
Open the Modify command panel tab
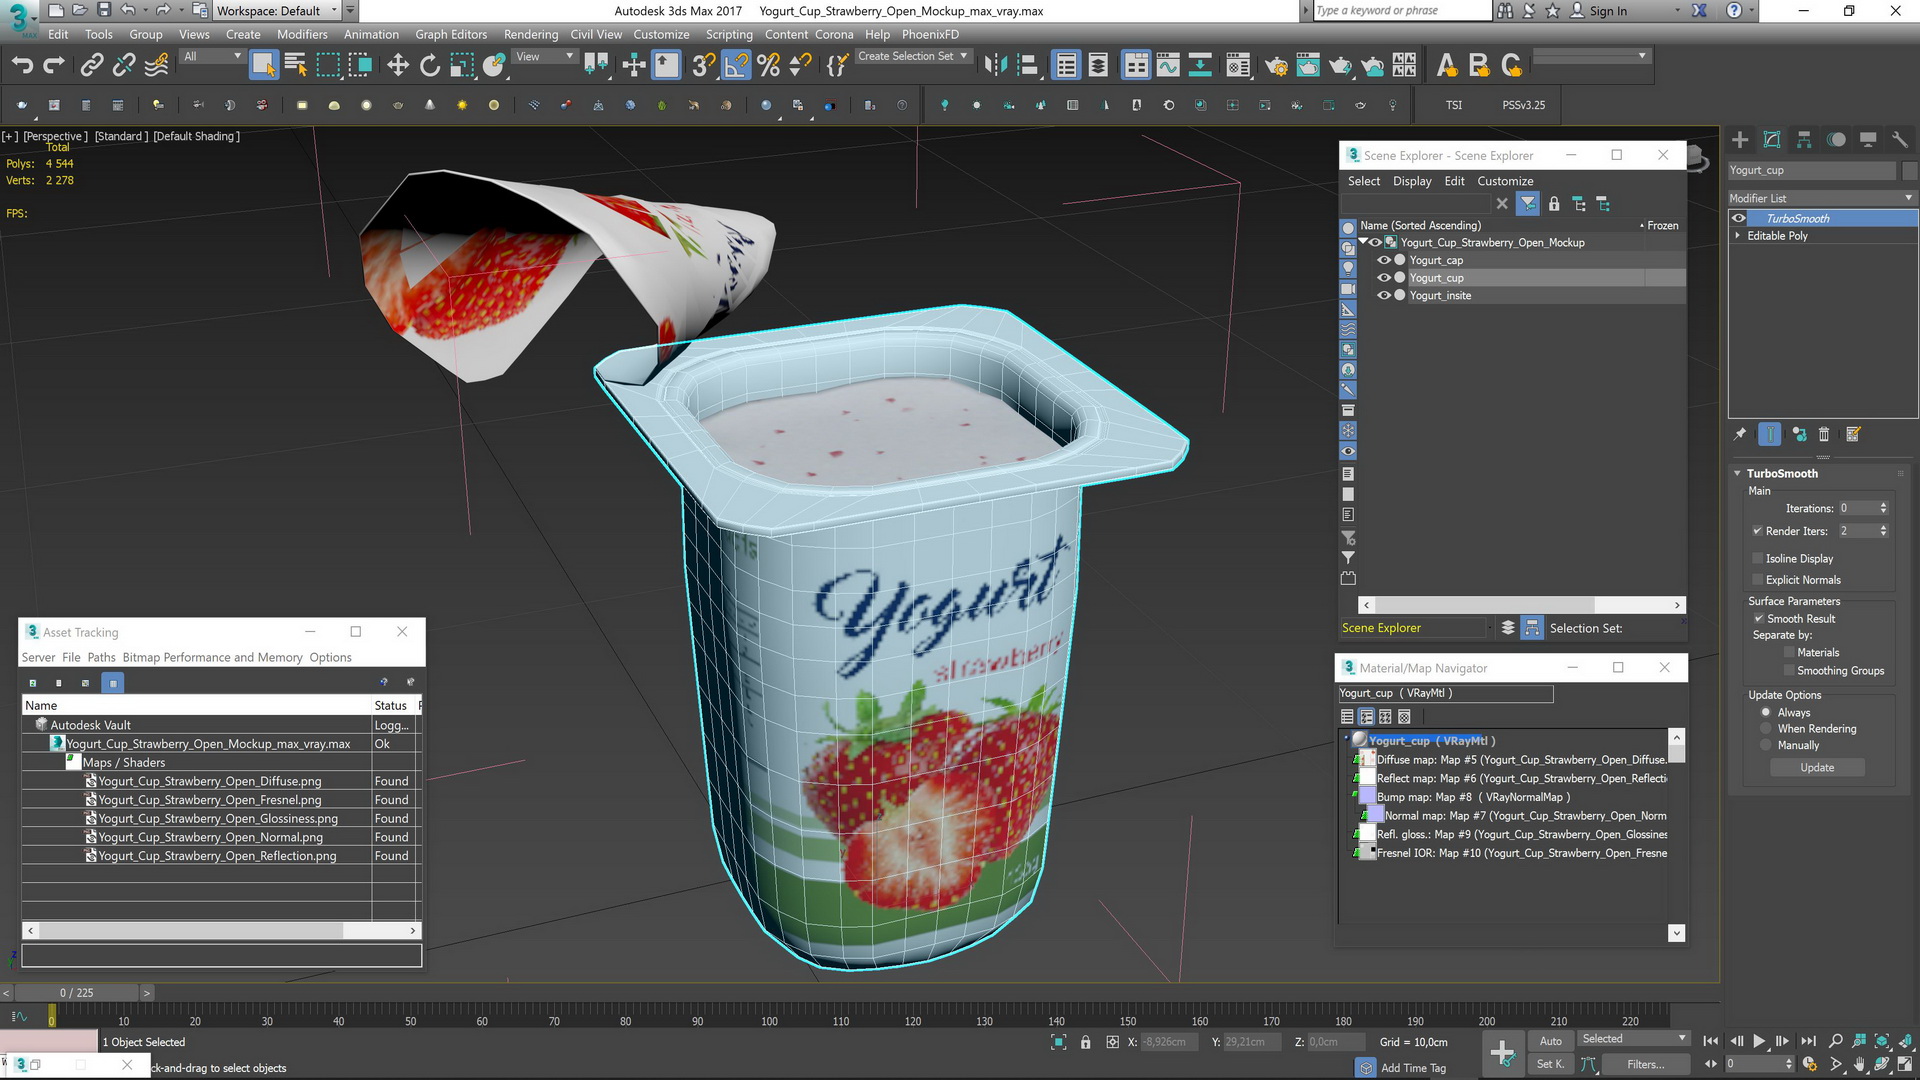(1772, 140)
